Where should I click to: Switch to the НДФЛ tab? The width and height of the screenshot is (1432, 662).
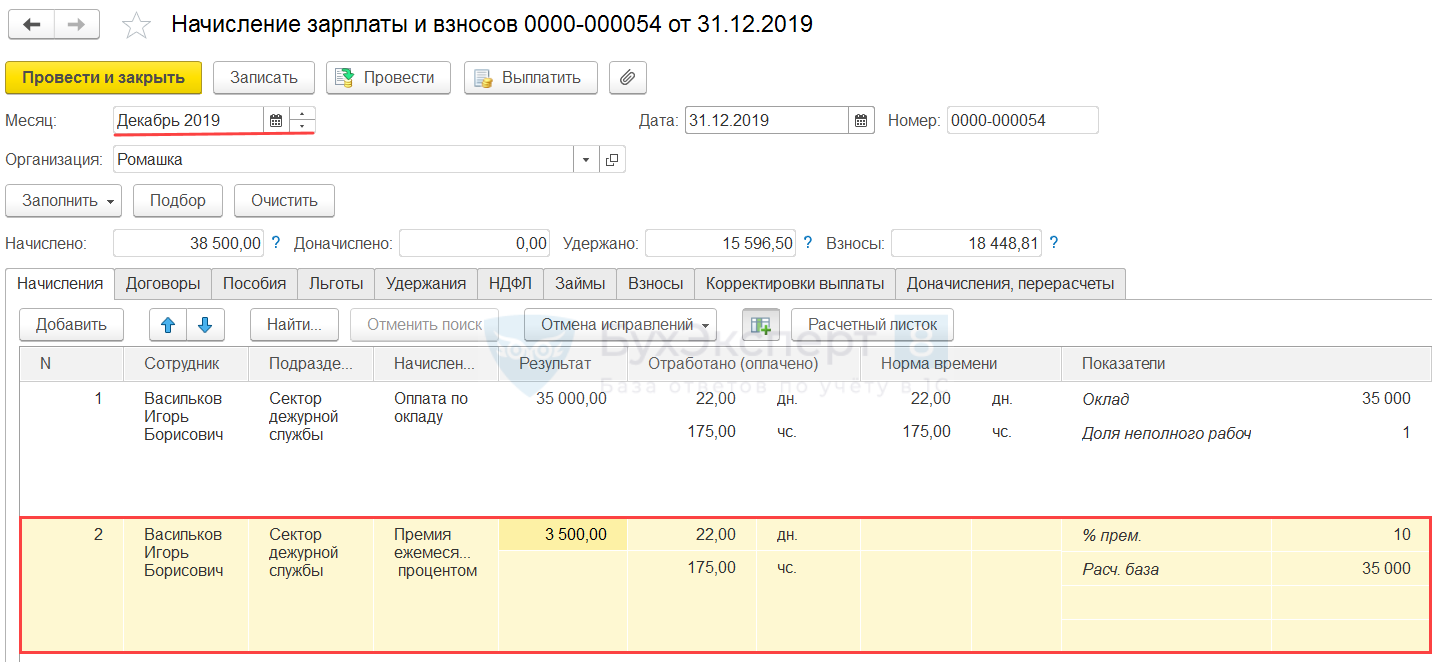[x=510, y=284]
